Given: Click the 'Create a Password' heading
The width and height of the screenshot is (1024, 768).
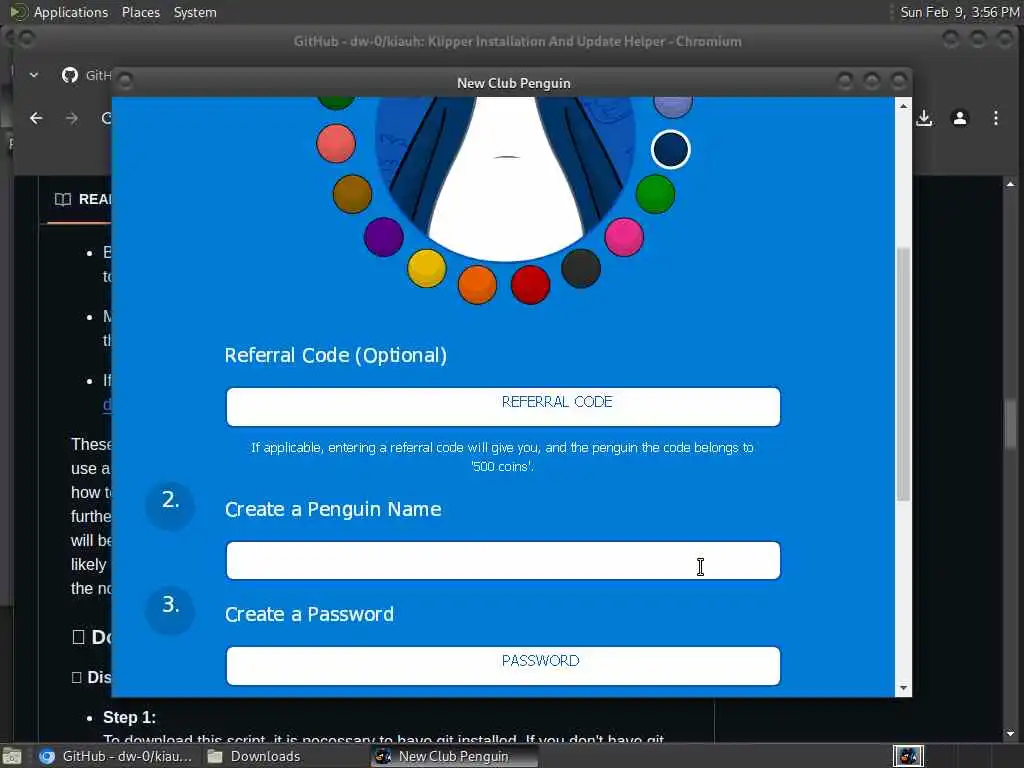Looking at the screenshot, I should click(x=310, y=615).
